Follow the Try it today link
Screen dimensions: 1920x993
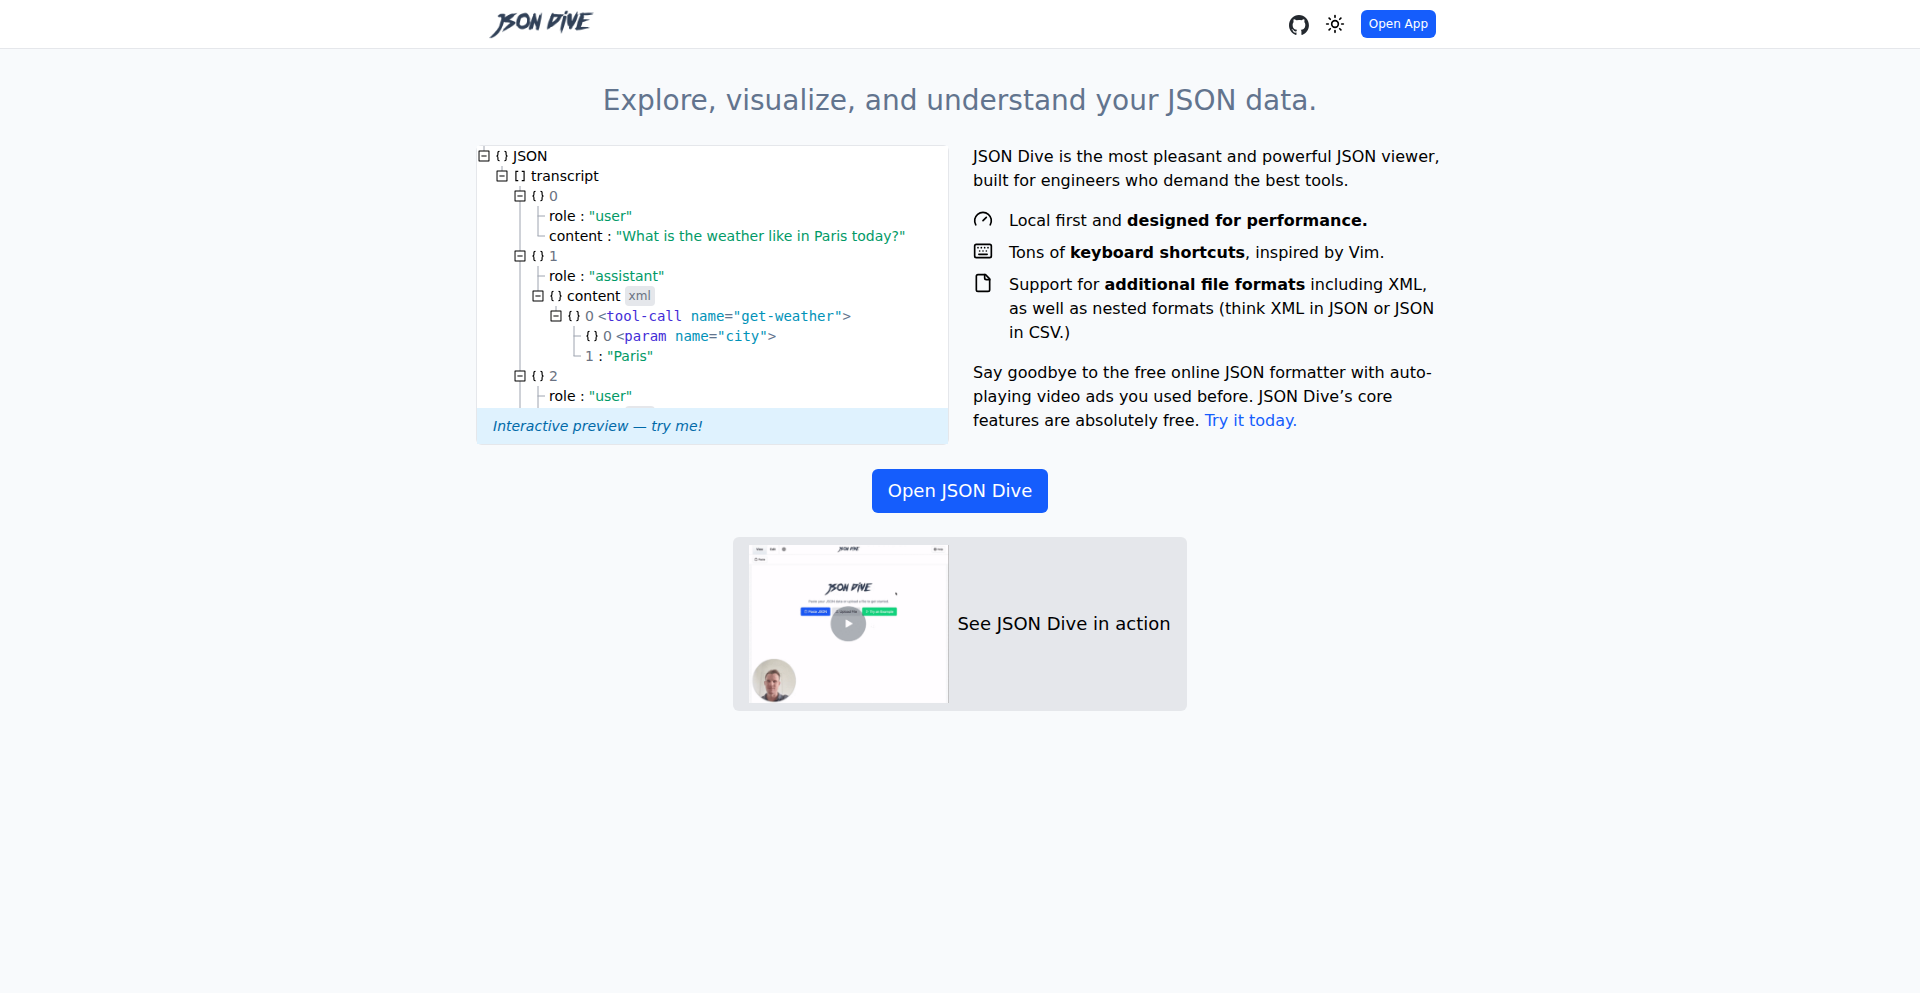coord(1250,420)
